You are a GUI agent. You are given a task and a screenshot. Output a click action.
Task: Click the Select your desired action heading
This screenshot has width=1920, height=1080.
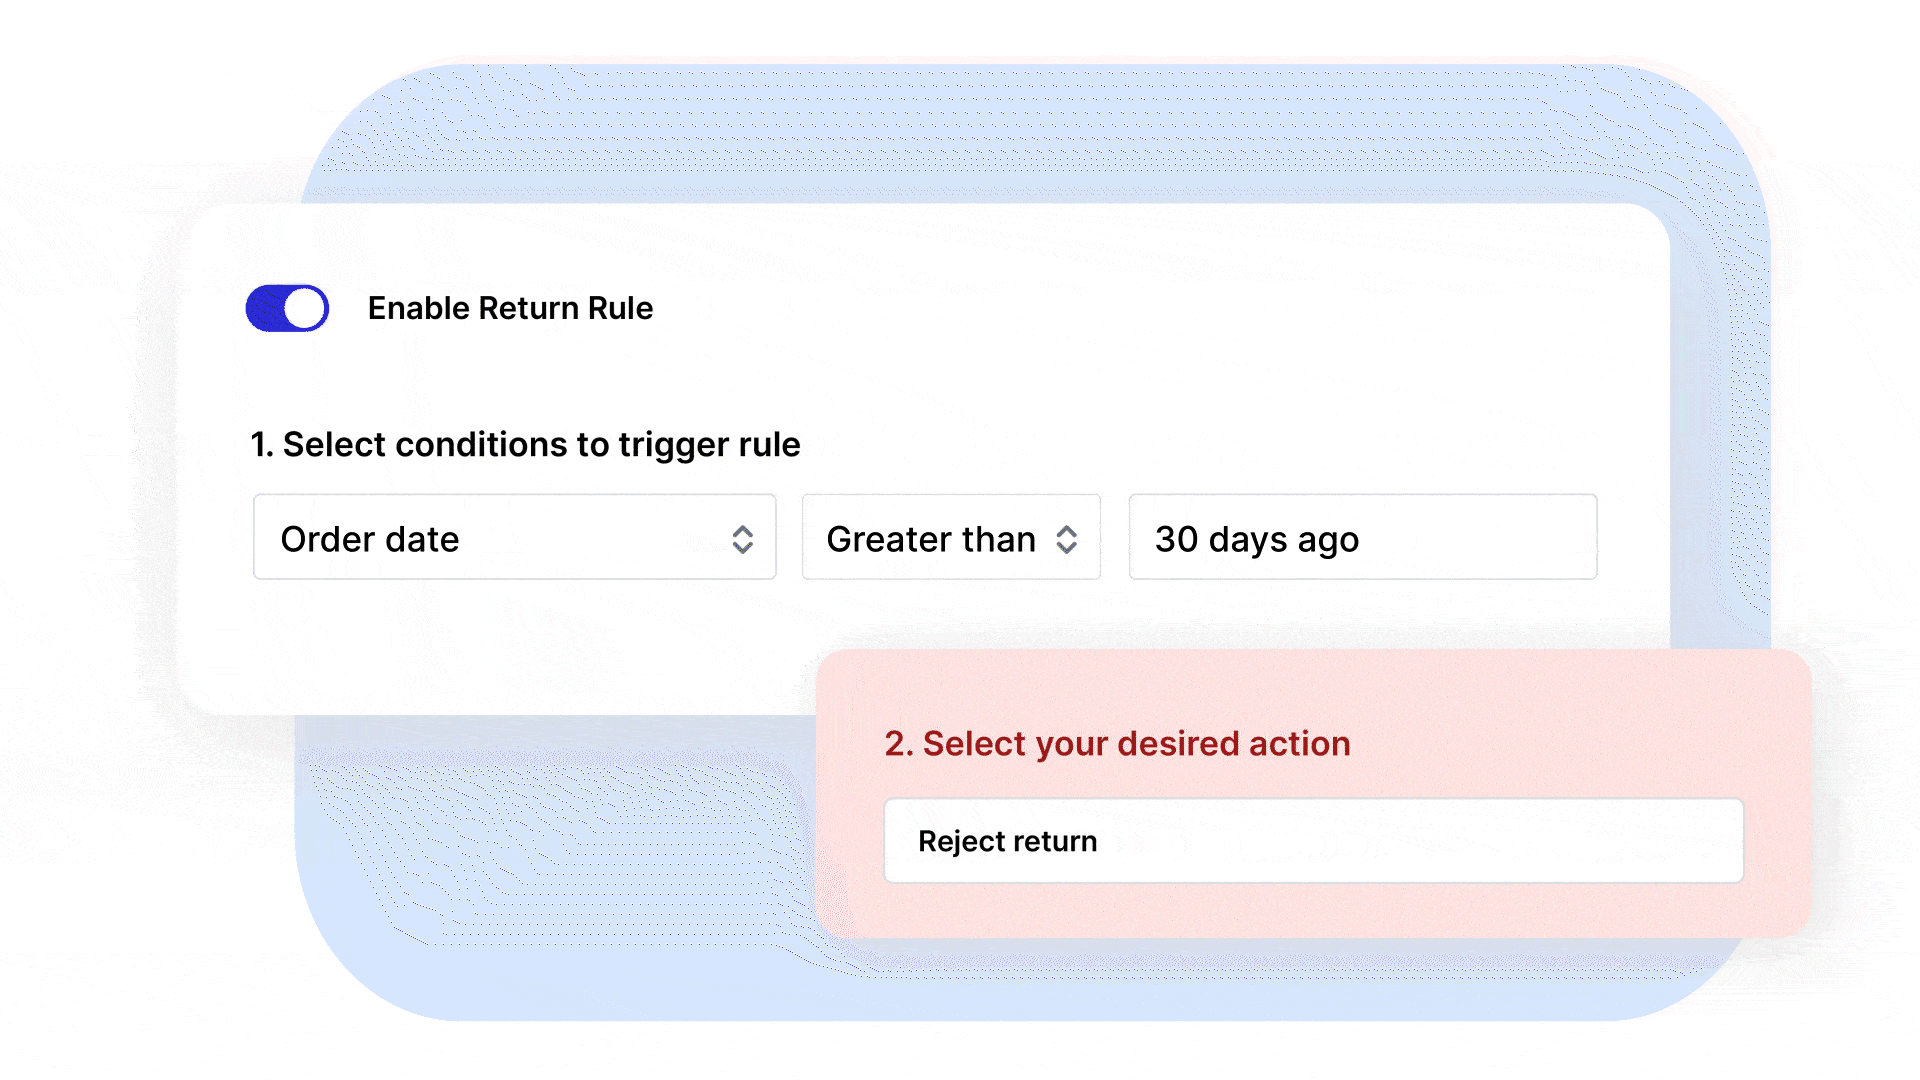1117,744
